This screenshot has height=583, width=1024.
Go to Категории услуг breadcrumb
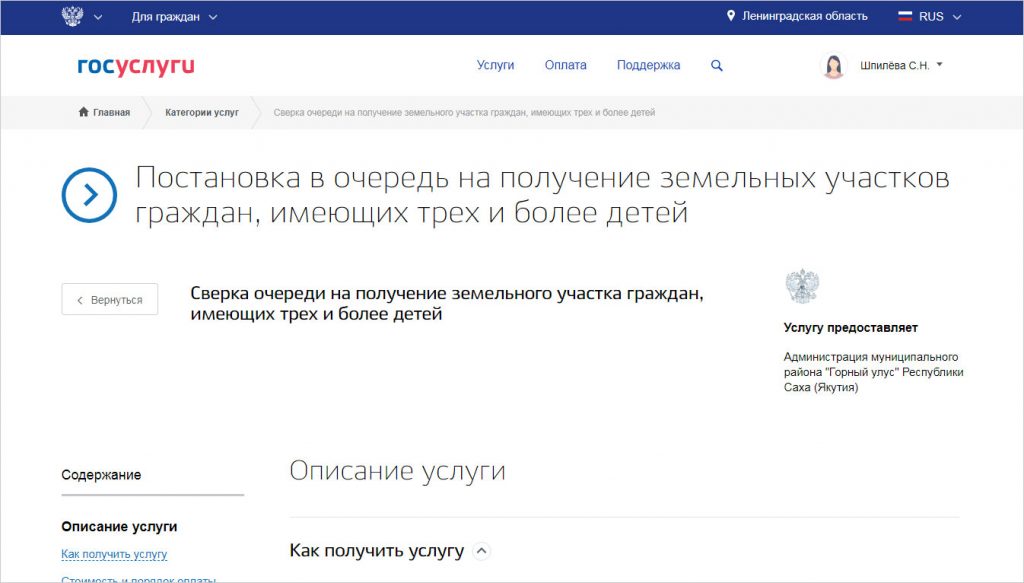(202, 112)
